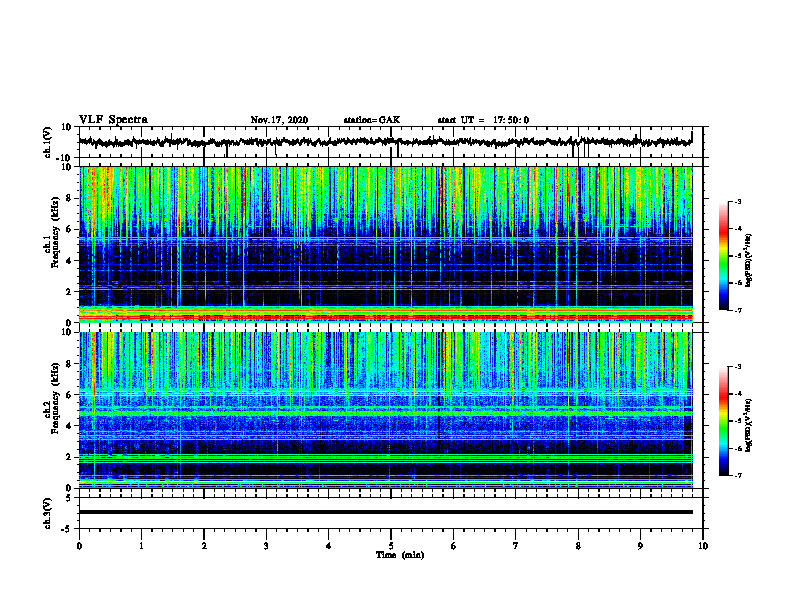The image size is (792, 612).
Task: Click the '-7' label on ch.1 colorbar
Action: pos(738,310)
